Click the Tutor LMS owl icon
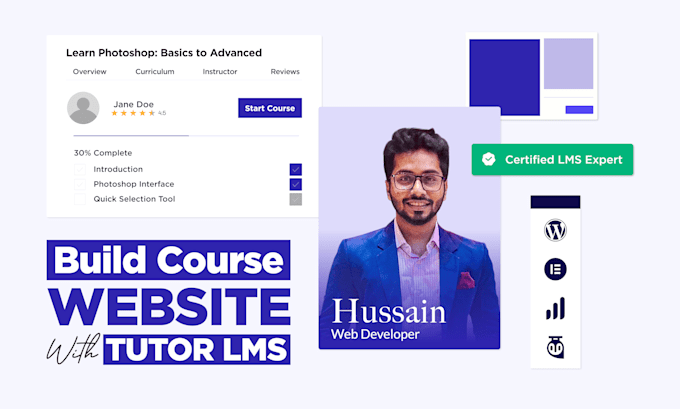This screenshot has width=680, height=409. (x=555, y=347)
